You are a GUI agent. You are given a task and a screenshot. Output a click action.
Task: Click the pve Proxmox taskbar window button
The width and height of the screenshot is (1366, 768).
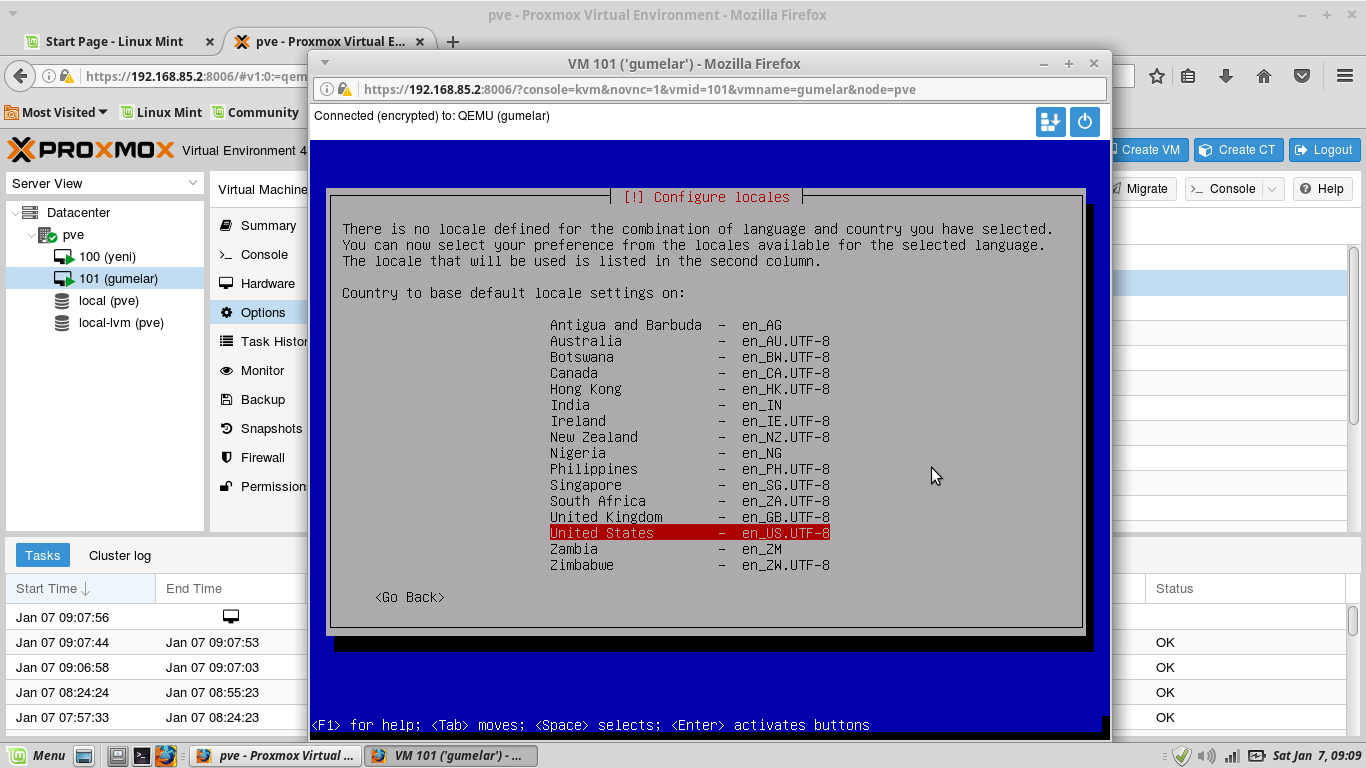click(x=275, y=756)
